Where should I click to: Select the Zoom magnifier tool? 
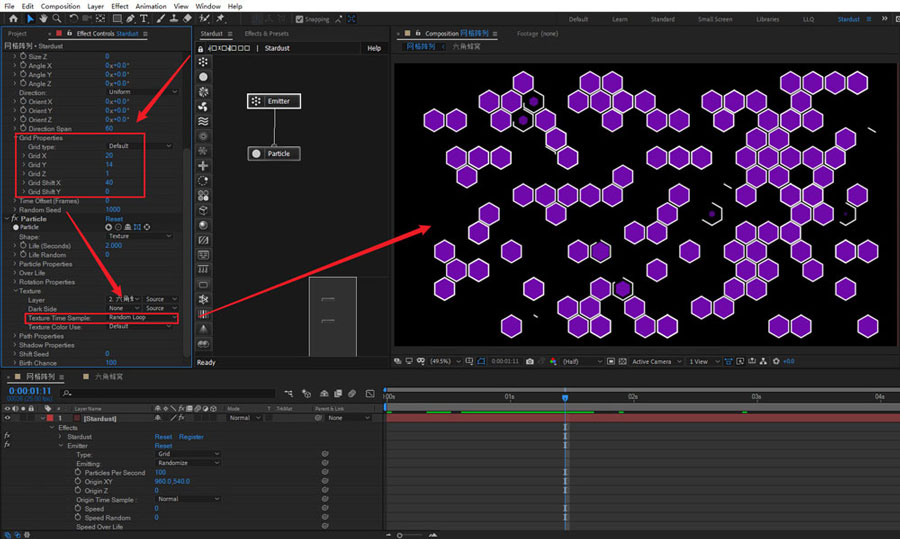pyautogui.click(x=57, y=18)
